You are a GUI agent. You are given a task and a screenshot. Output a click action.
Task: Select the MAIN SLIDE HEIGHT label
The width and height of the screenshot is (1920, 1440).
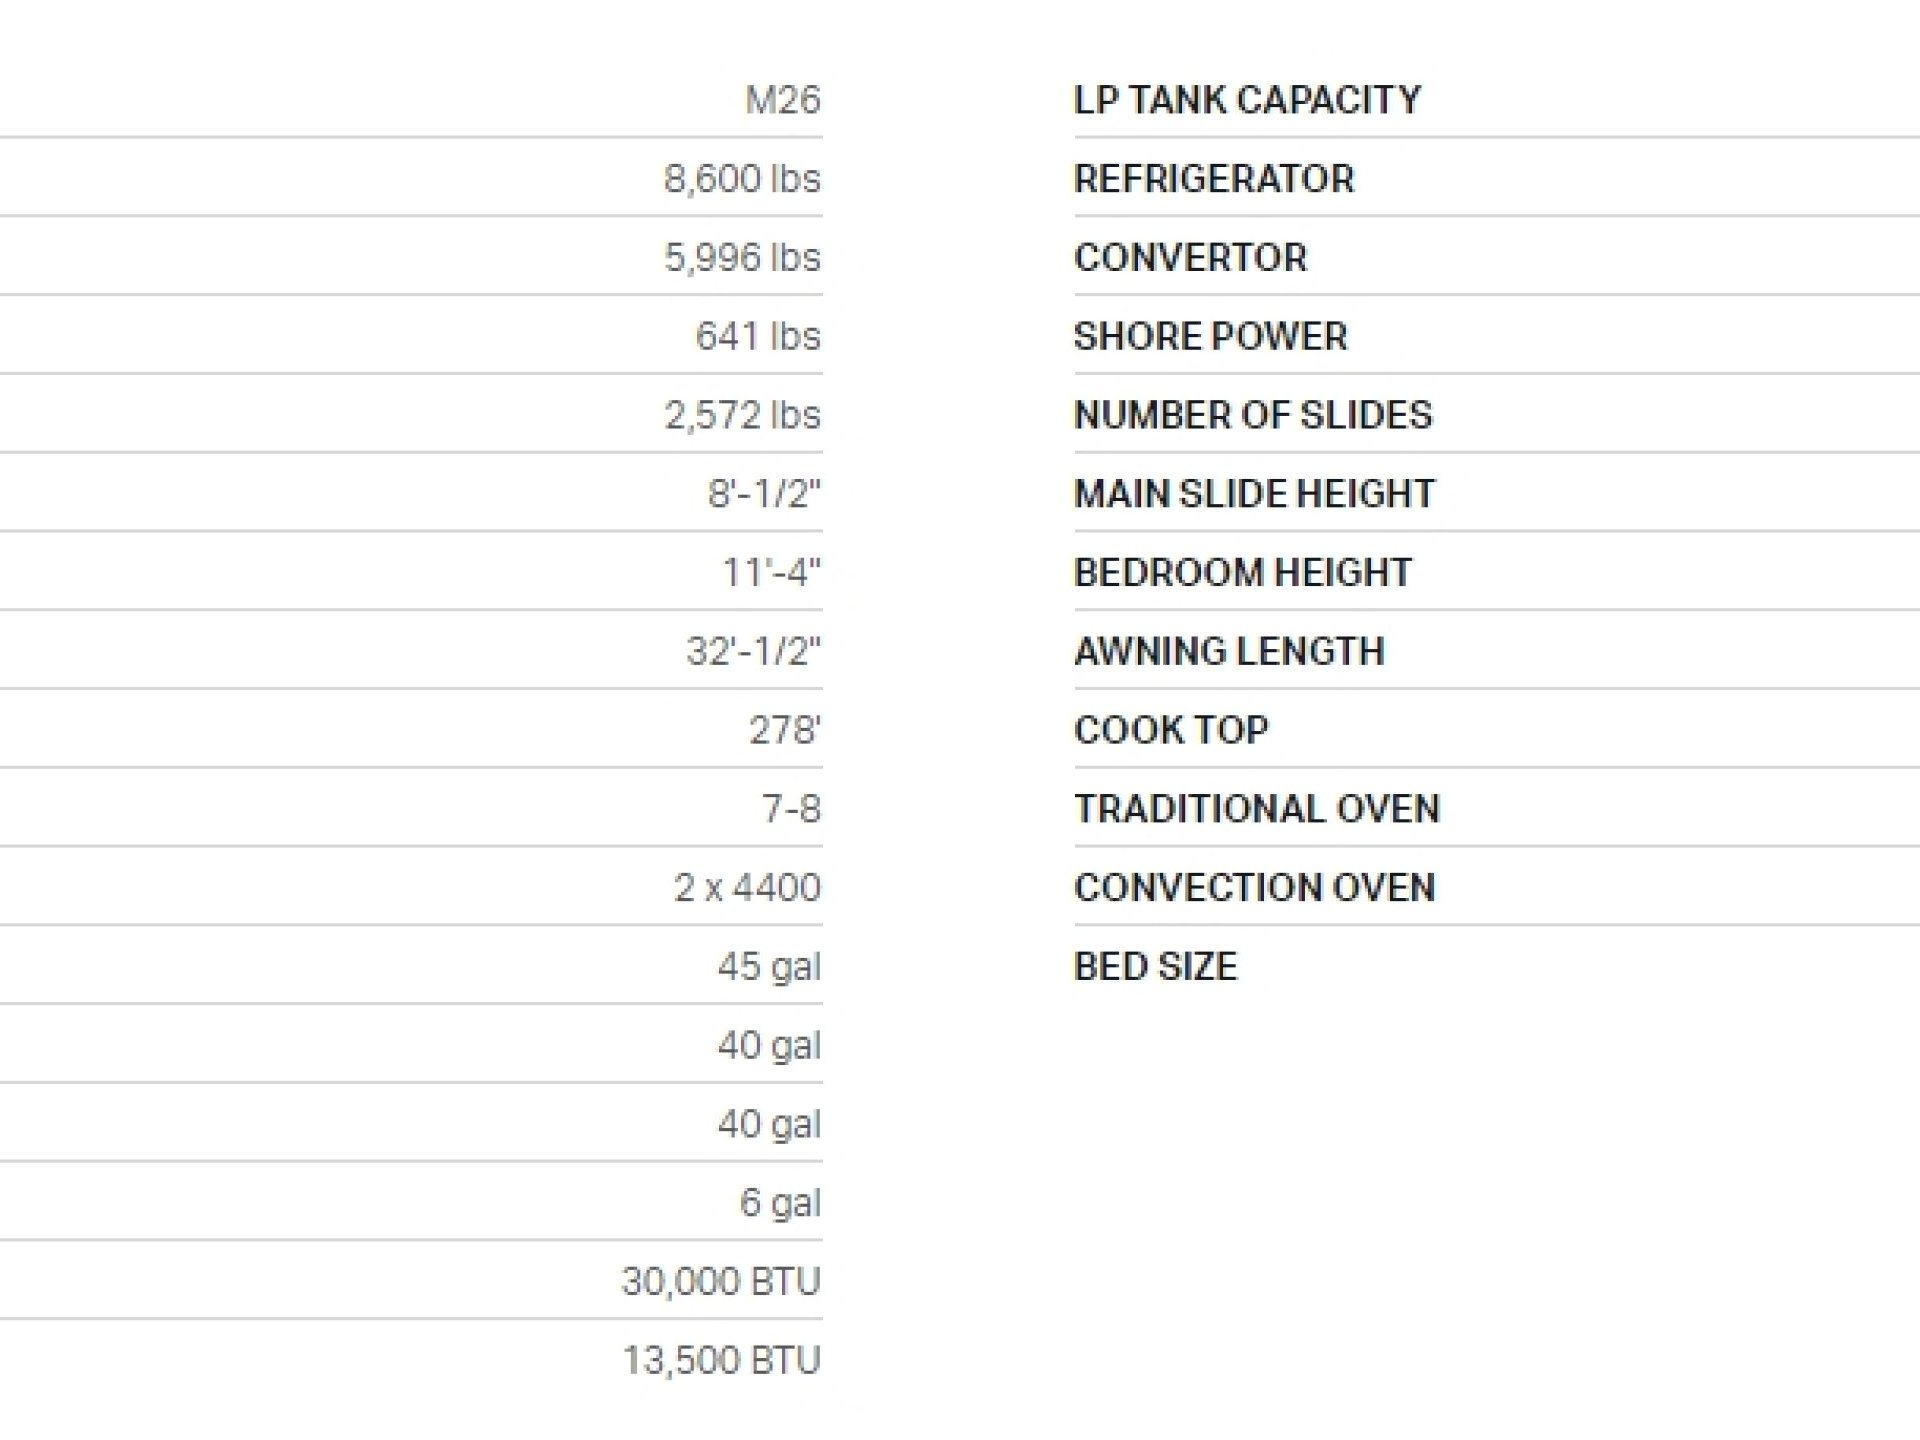click(1254, 494)
